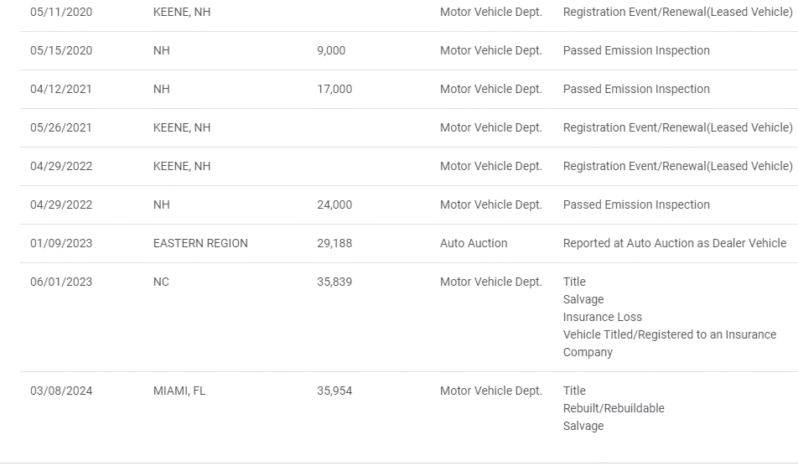Select the EASTERN REGION location
798x466 pixels.
pyautogui.click(x=193, y=243)
